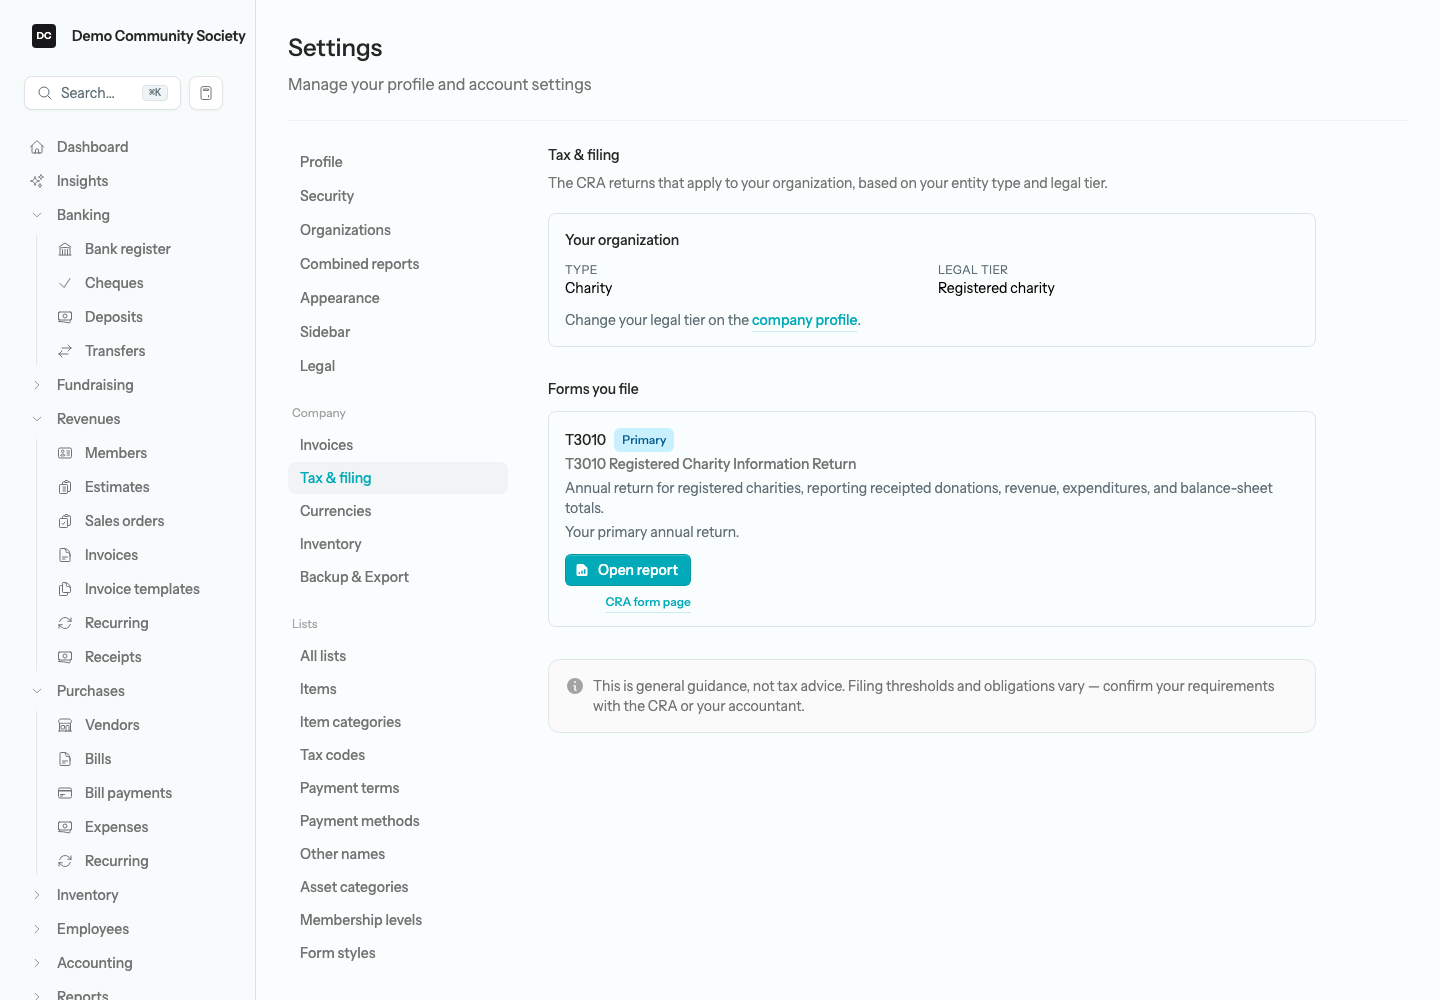Viewport: 1440px width, 1000px height.
Task: Click the Members card icon
Action: click(x=65, y=453)
